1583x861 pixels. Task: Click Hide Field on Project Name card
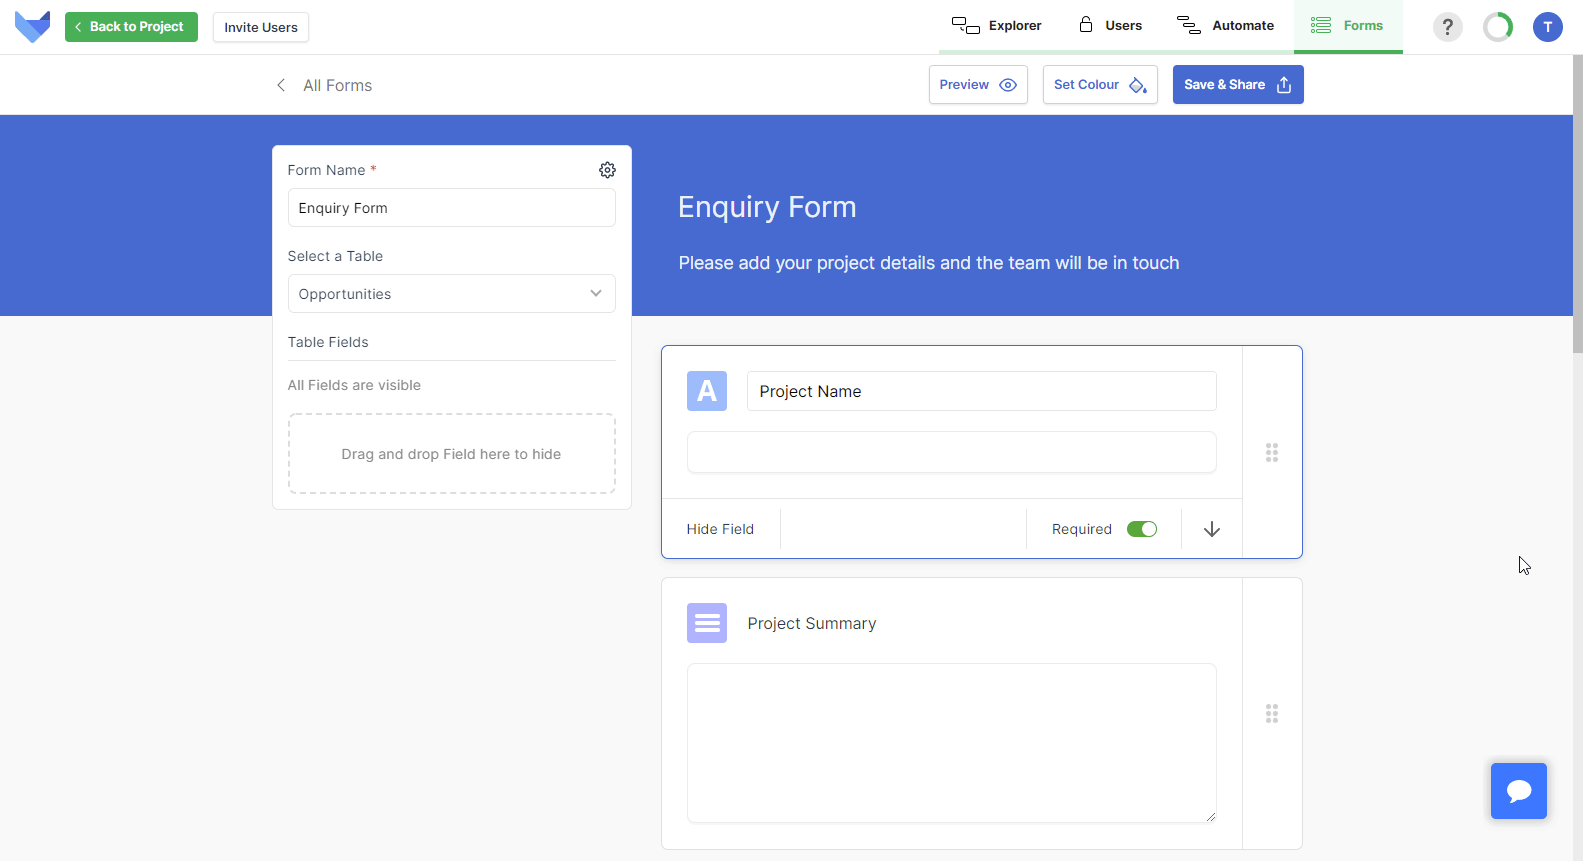(x=720, y=529)
